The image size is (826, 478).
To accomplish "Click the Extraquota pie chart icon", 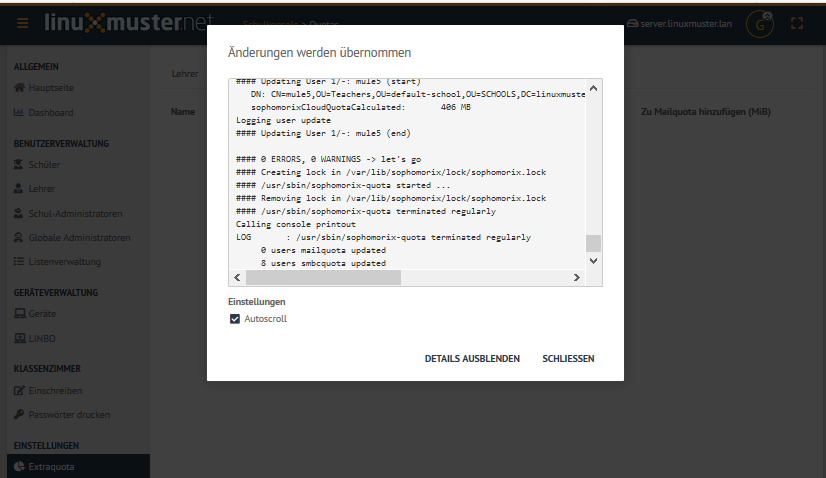I will coord(19,466).
